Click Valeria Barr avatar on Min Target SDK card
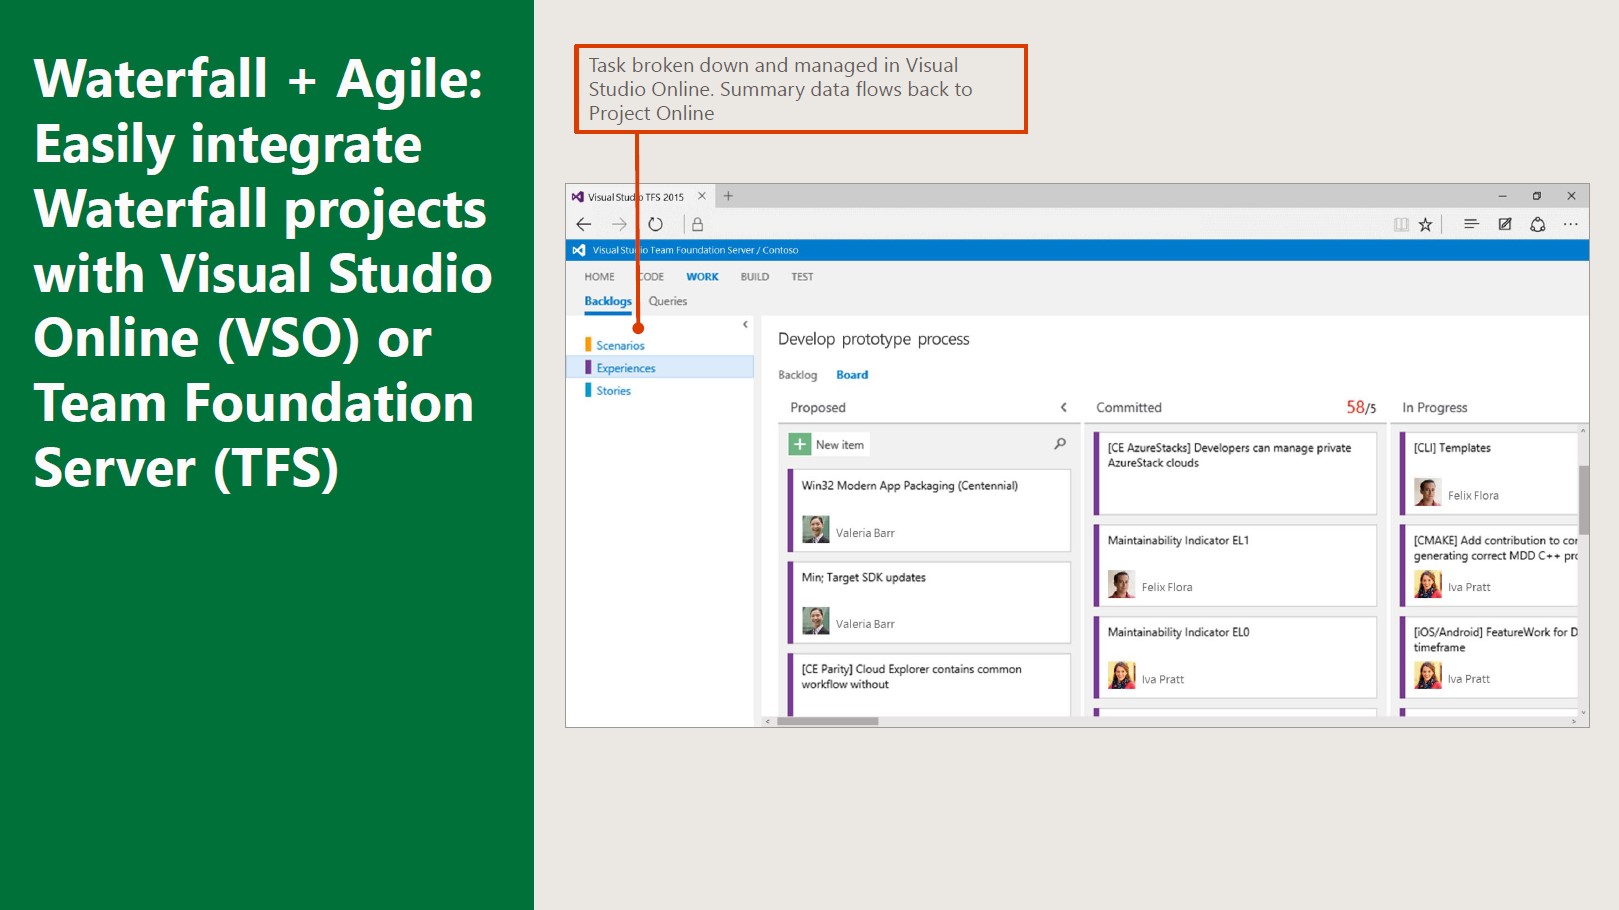 816,621
